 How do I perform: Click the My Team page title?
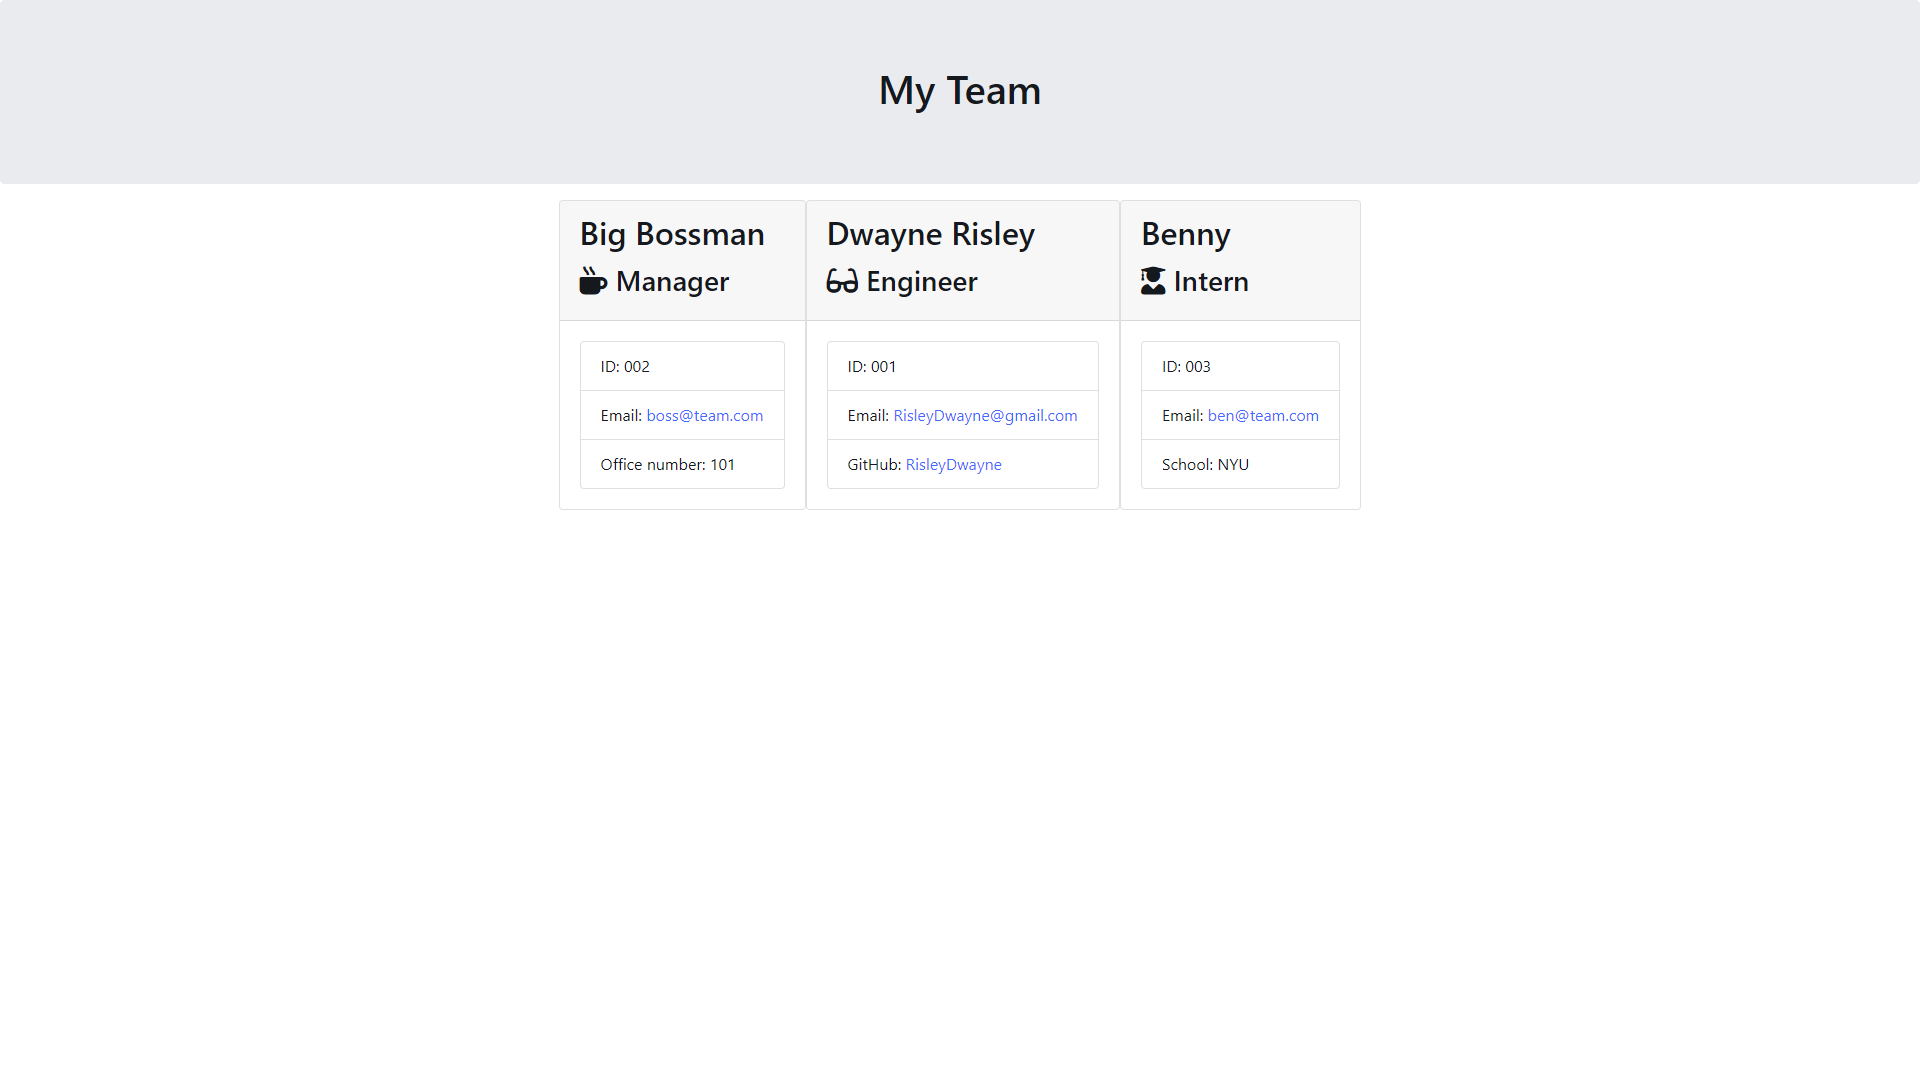[x=959, y=90]
